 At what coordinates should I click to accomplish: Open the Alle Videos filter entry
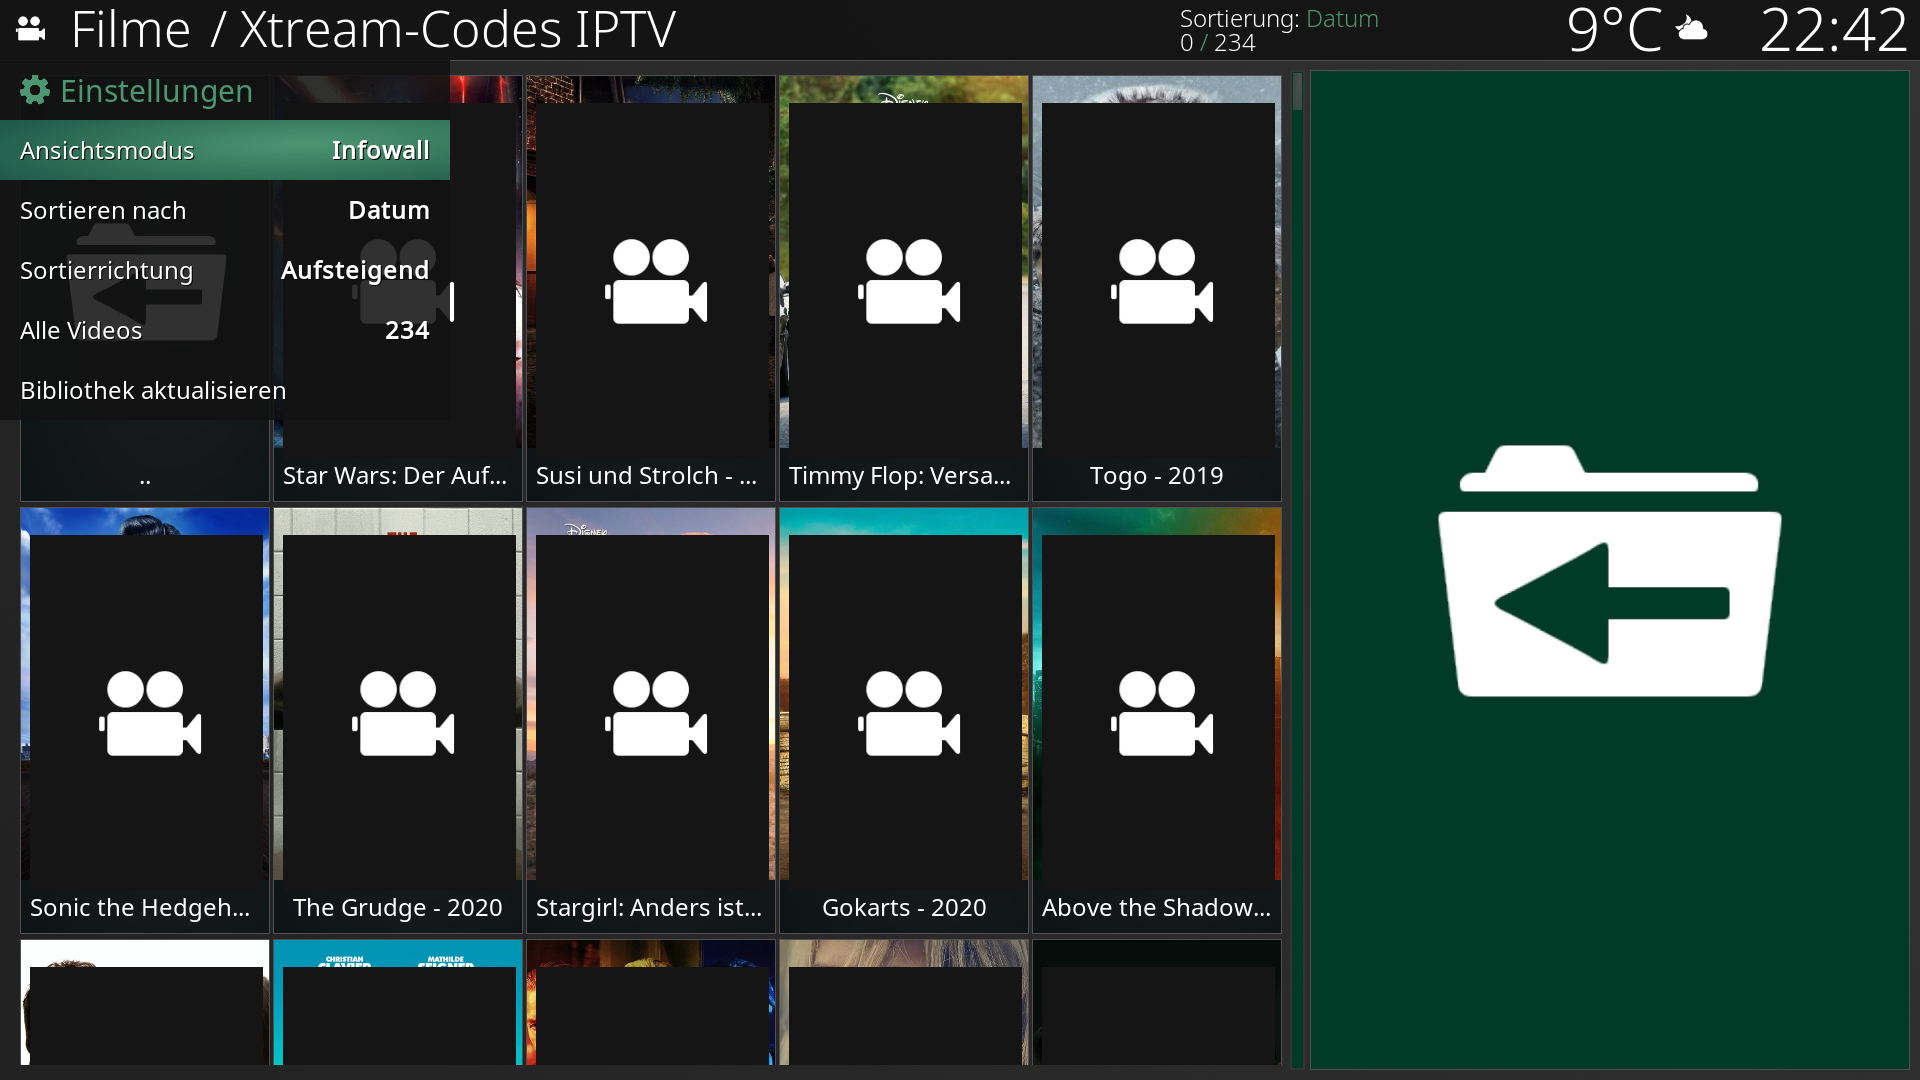coord(225,330)
